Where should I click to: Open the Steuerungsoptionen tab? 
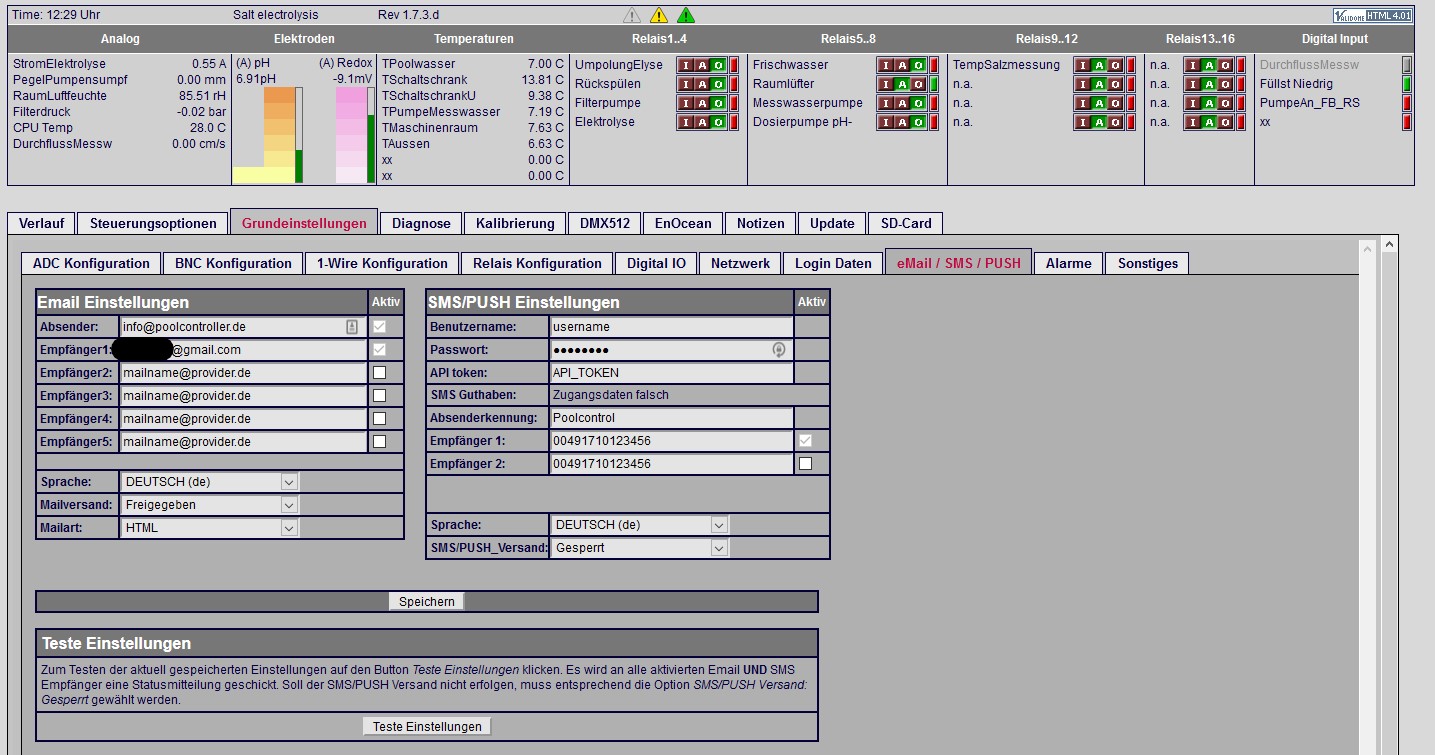[153, 223]
